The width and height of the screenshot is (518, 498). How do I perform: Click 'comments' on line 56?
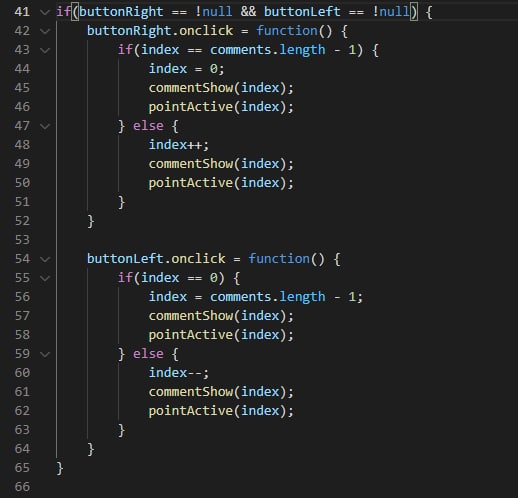pos(241,297)
